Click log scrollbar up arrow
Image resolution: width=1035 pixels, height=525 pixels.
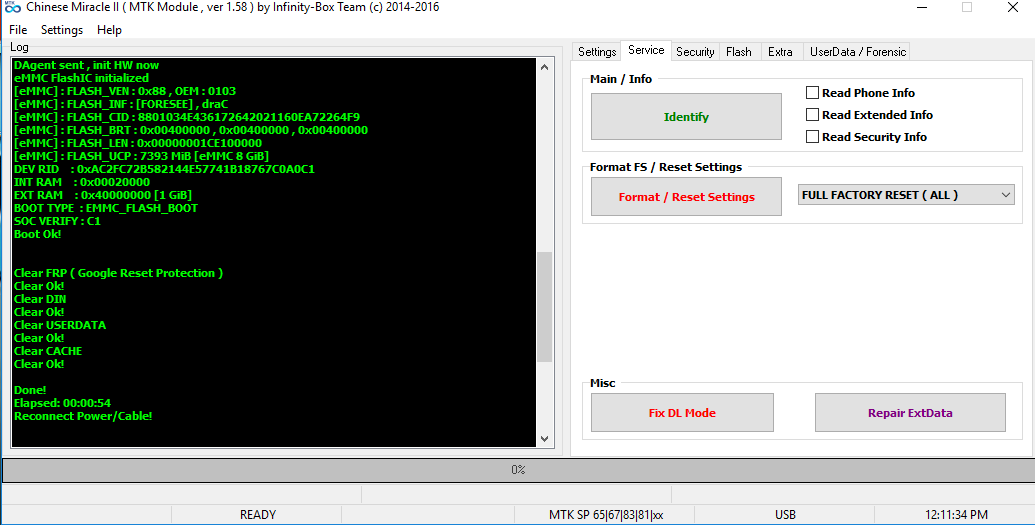tap(545, 67)
